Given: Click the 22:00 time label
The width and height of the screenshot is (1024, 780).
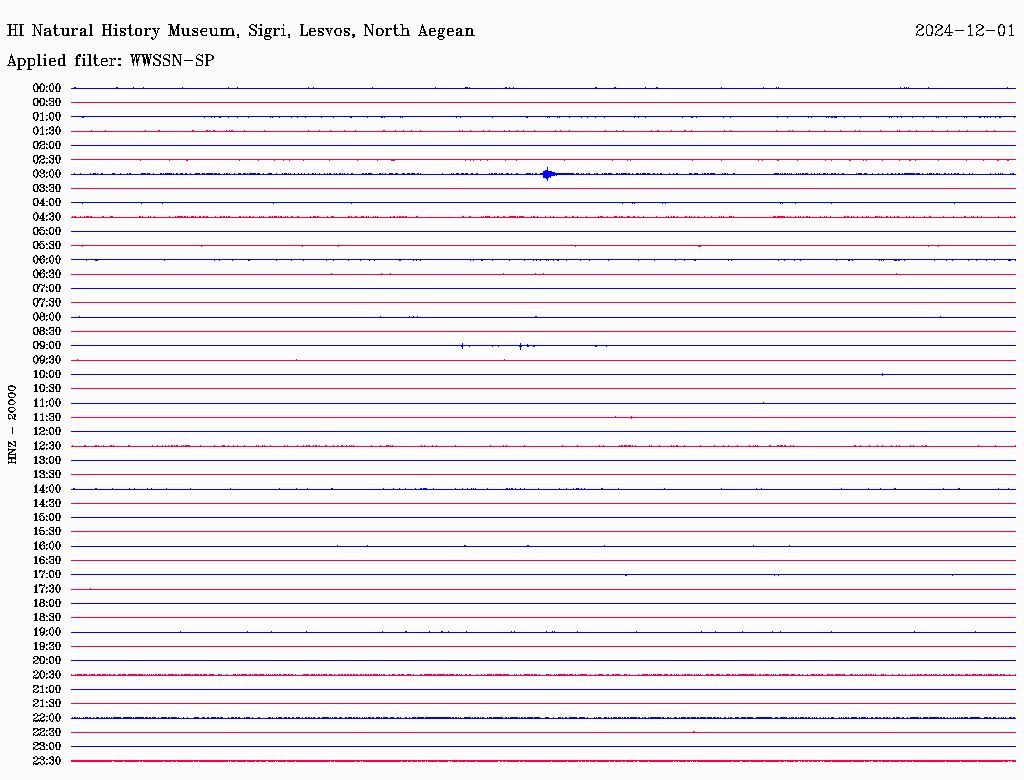Looking at the screenshot, I should (x=47, y=718).
